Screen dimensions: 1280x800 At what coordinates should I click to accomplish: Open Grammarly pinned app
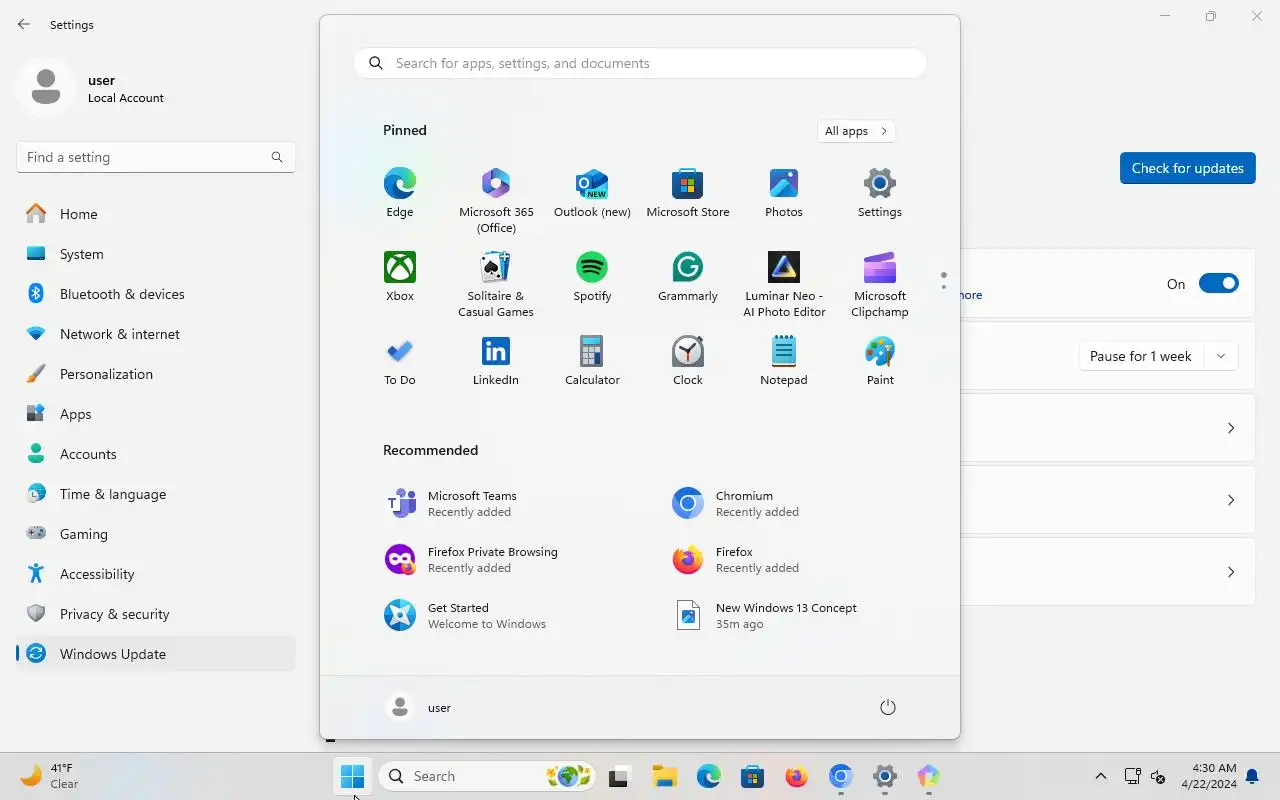tap(688, 277)
